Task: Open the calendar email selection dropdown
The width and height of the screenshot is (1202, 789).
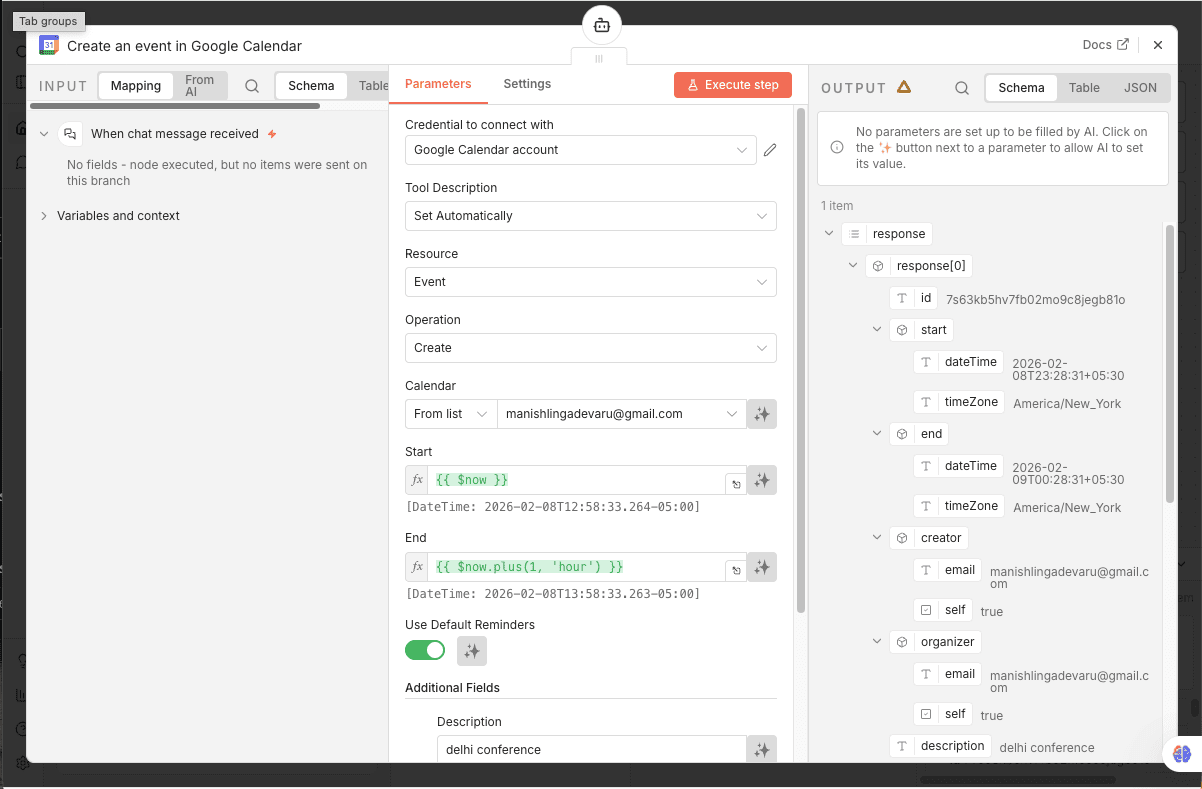Action: pos(621,414)
